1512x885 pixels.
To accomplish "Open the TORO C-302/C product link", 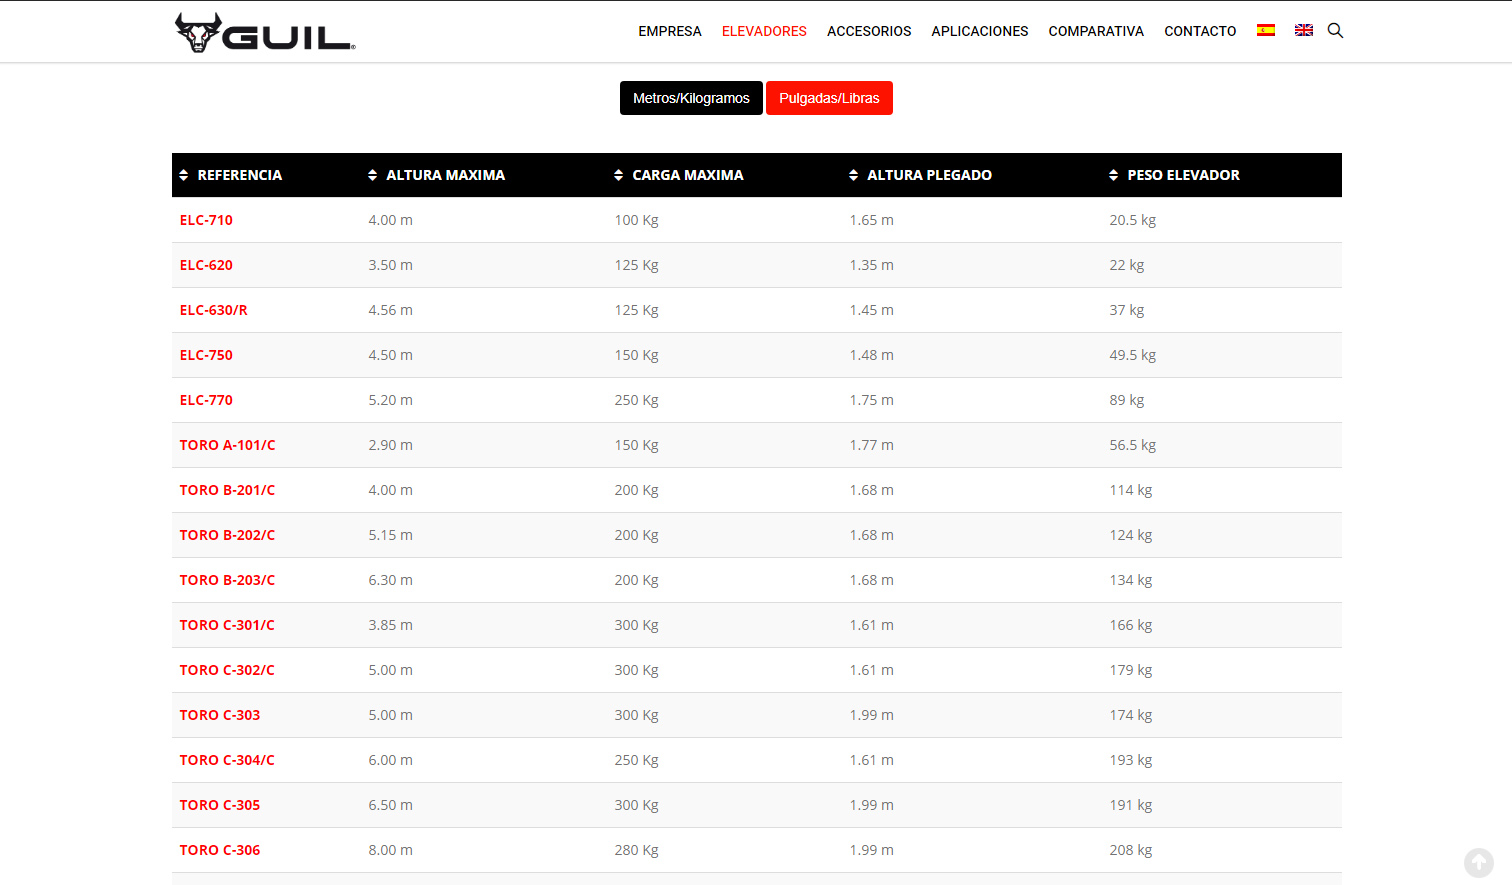I will 227,670.
